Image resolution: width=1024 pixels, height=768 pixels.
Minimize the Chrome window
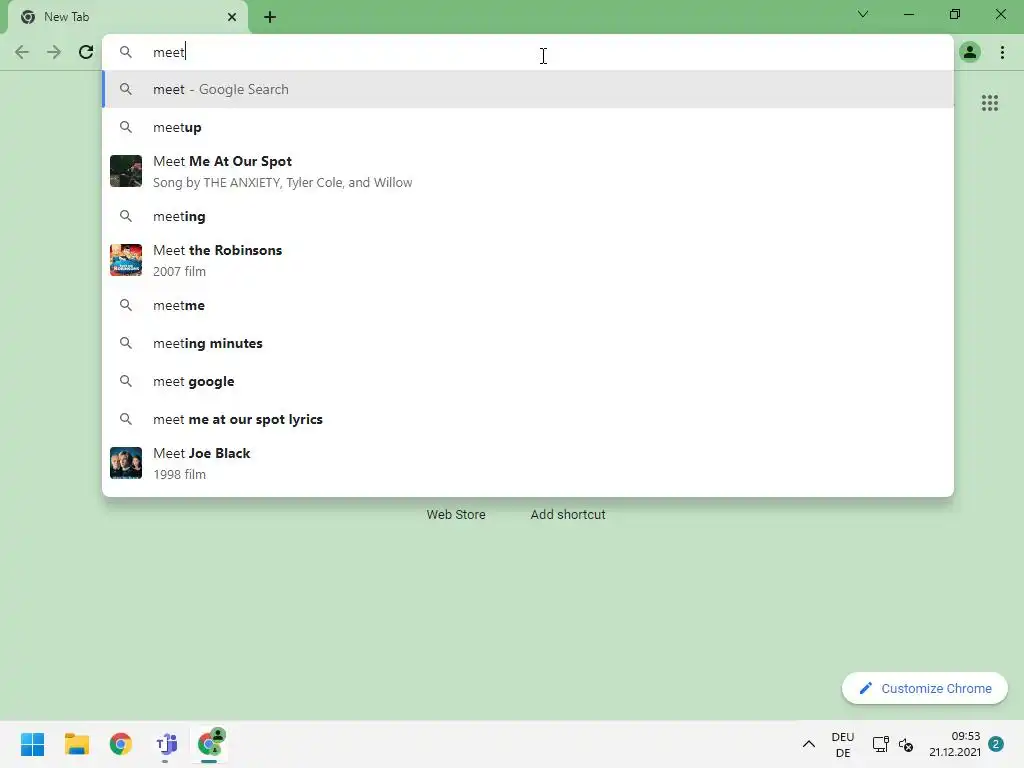pos(908,14)
